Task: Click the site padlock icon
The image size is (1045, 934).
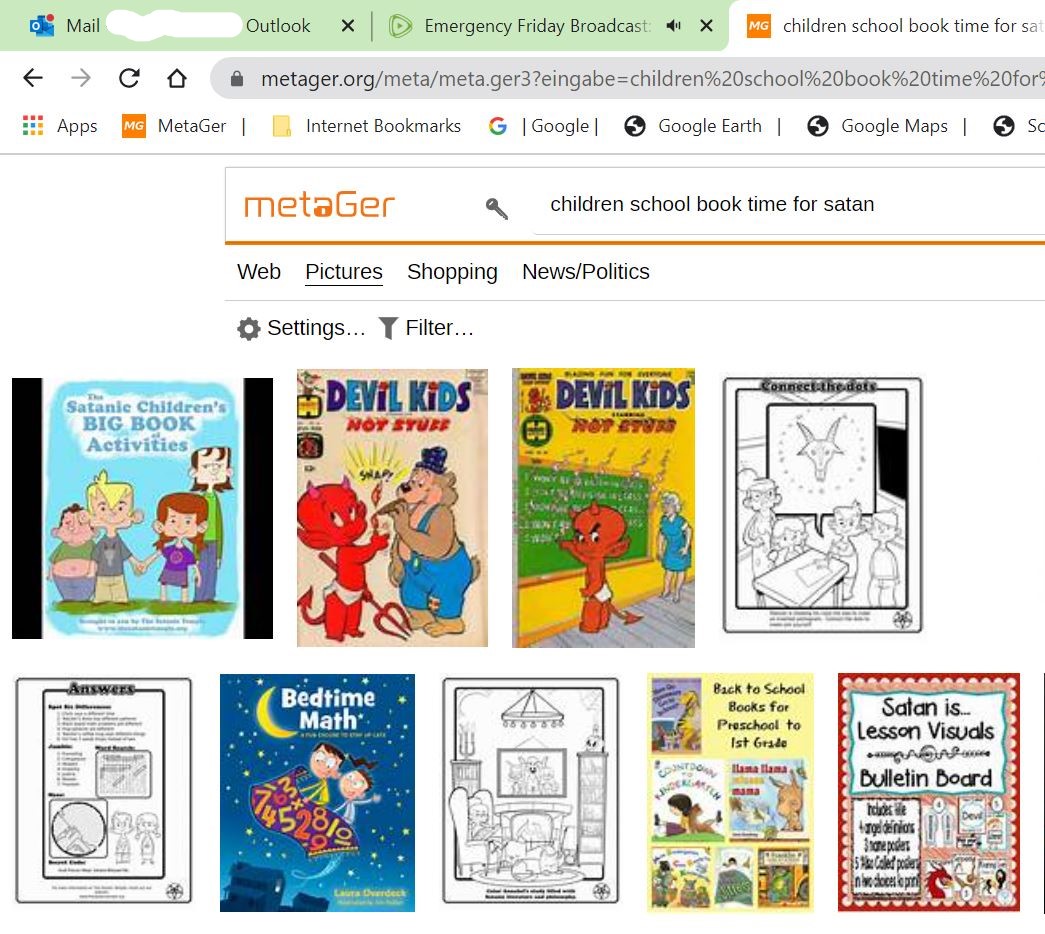Action: 237,79
